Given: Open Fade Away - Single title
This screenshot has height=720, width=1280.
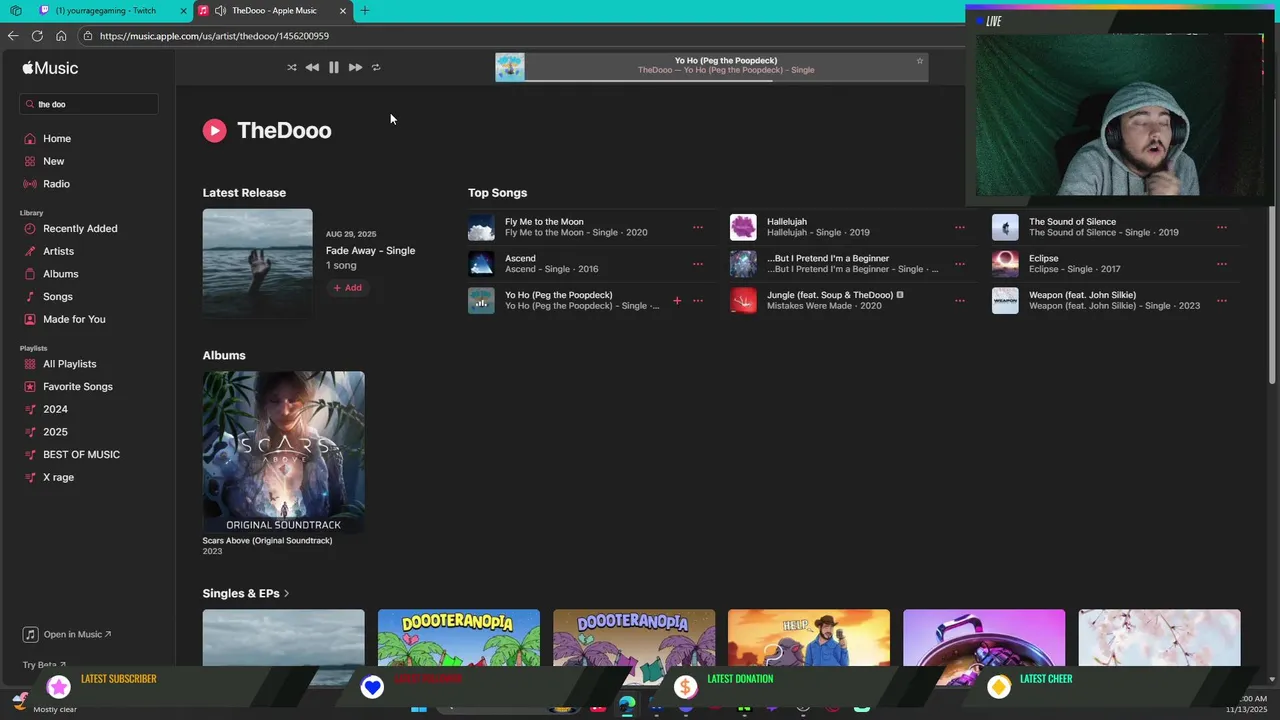Looking at the screenshot, I should (x=370, y=250).
